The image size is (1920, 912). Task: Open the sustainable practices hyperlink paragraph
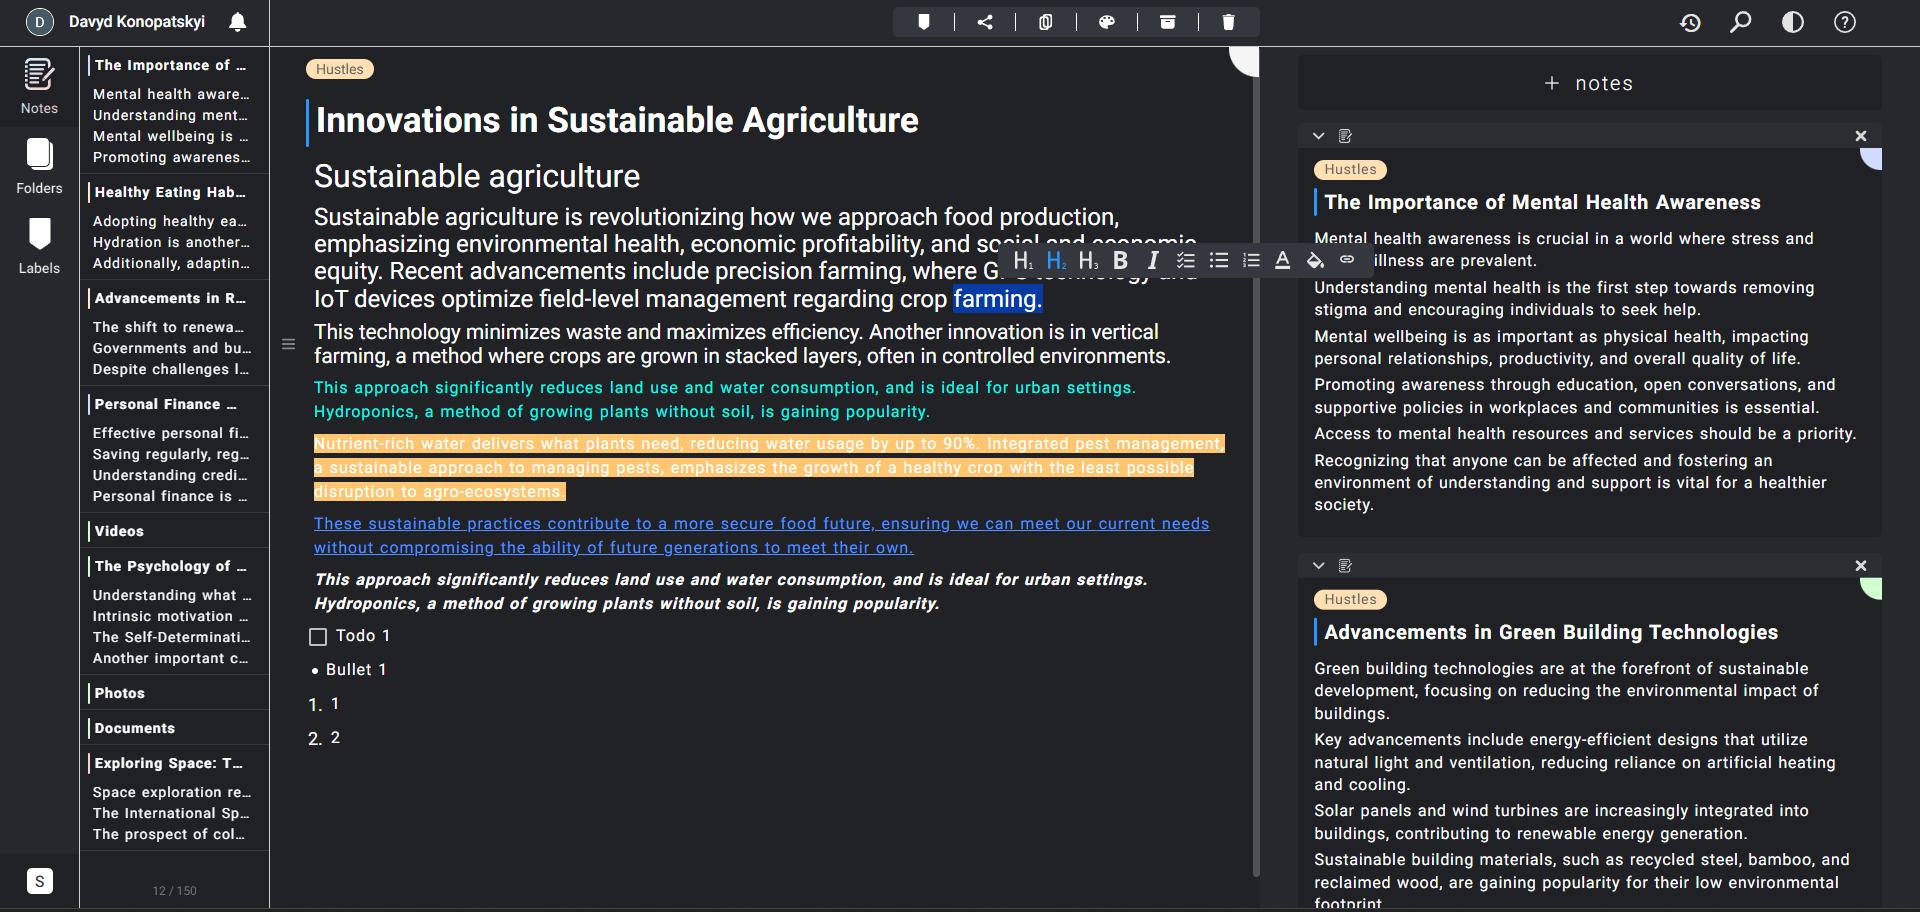click(761, 536)
